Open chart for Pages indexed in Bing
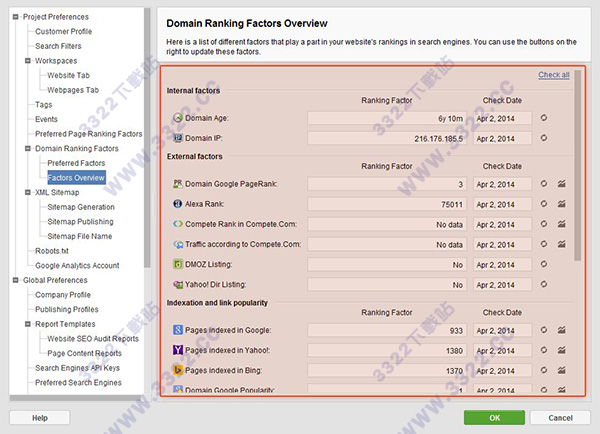 point(561,370)
